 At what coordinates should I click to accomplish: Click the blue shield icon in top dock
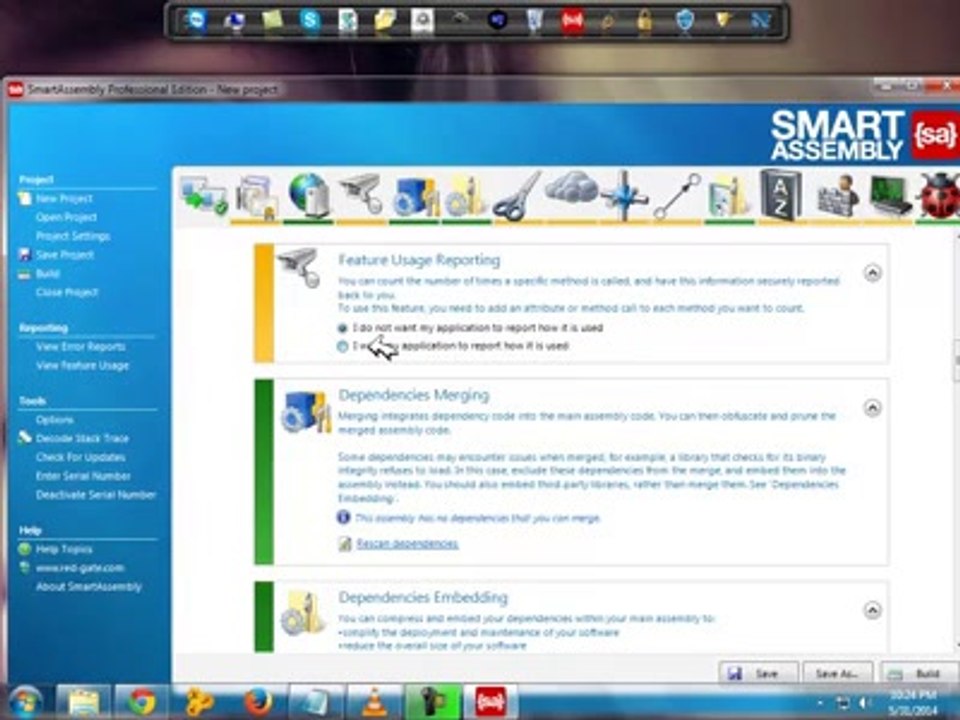[x=685, y=20]
